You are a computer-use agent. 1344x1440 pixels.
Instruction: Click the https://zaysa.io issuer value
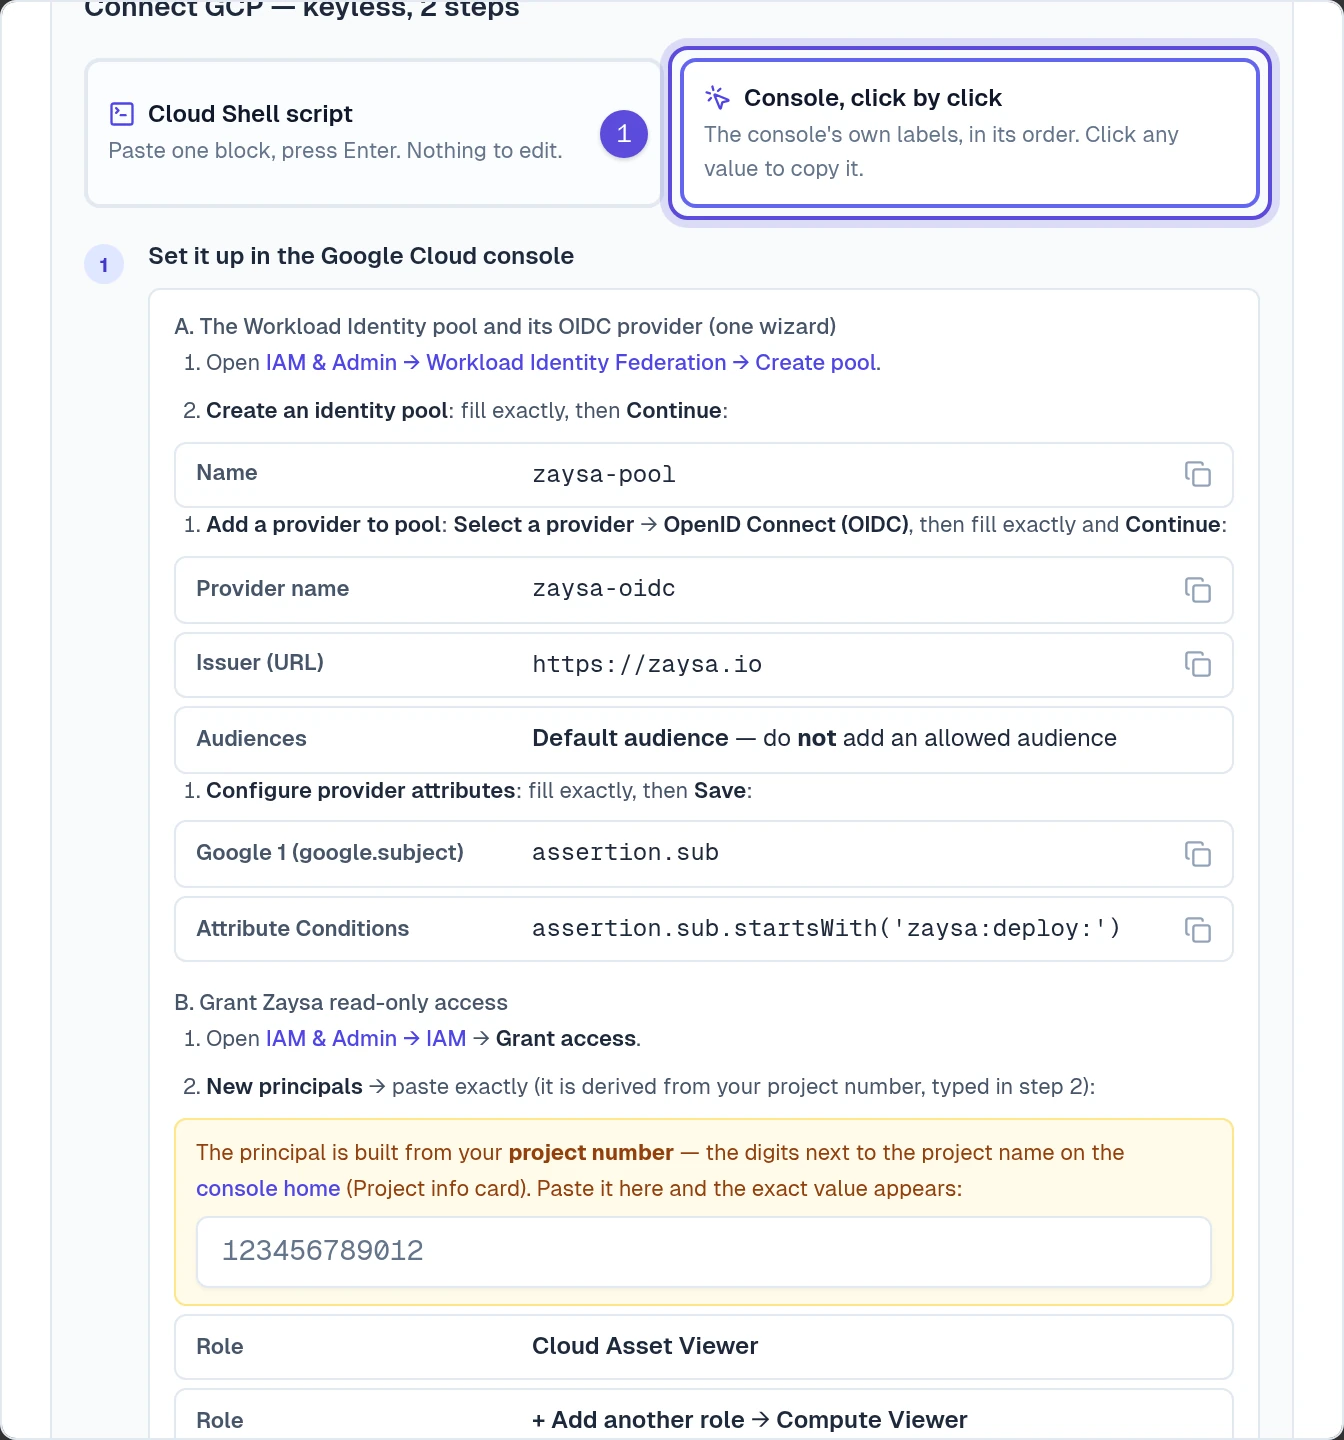click(x=647, y=664)
